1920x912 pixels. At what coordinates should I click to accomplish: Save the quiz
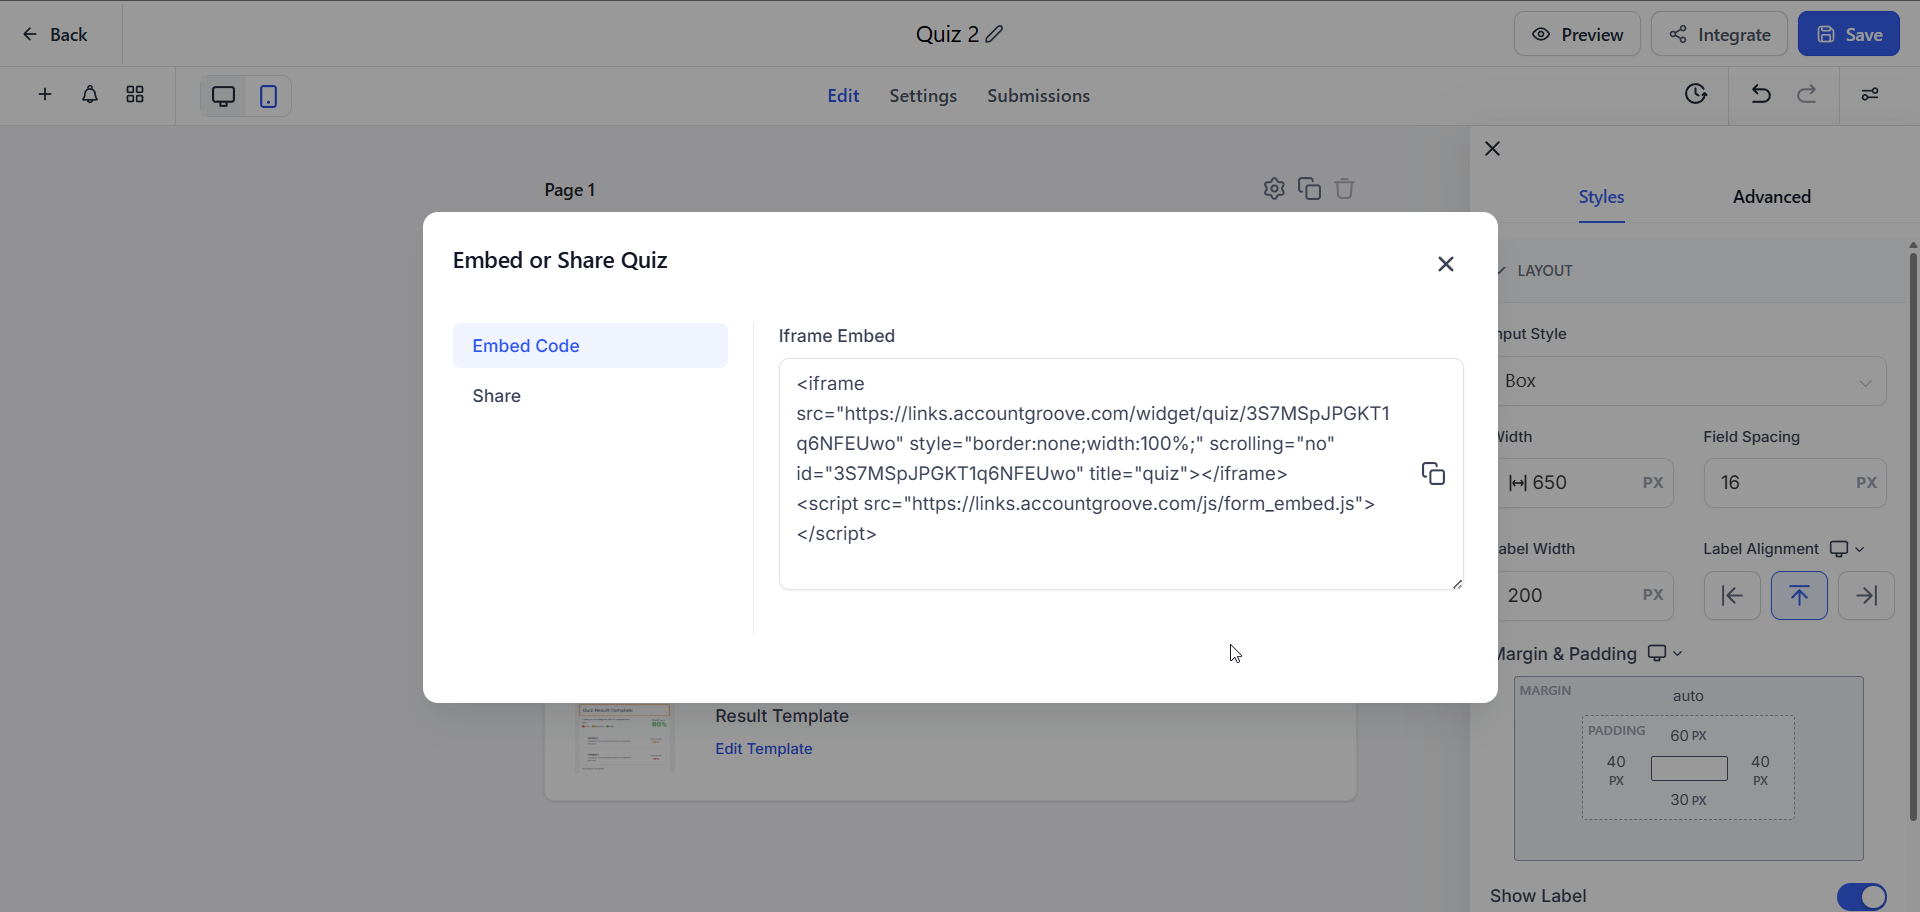[1849, 34]
